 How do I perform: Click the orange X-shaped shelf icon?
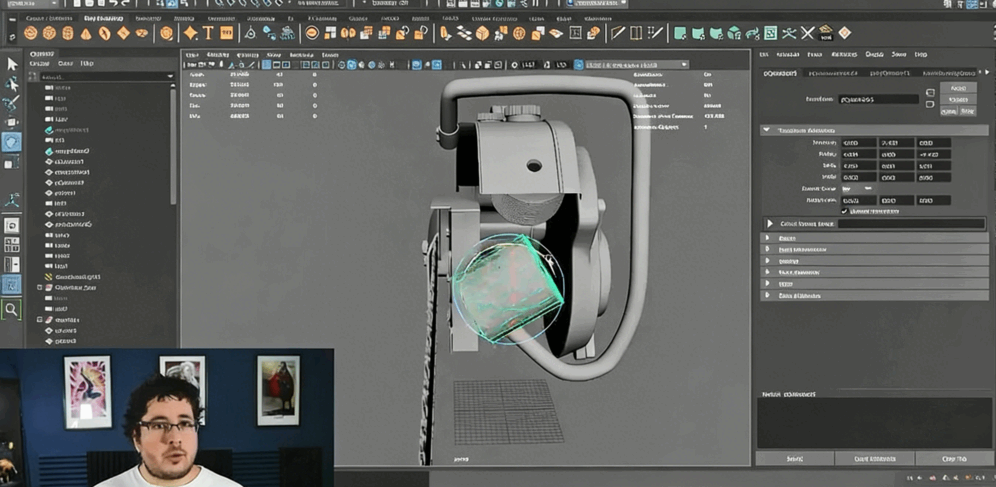coord(807,33)
